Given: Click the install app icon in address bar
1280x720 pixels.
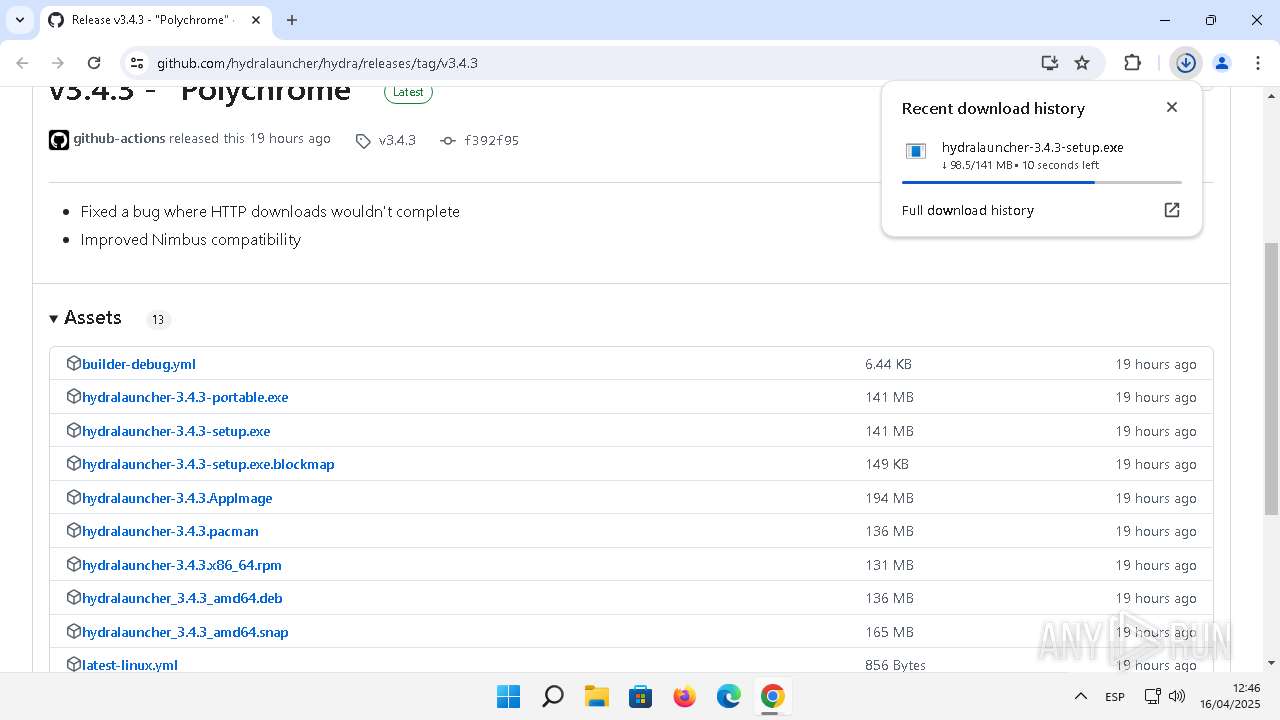Looking at the screenshot, I should coord(1049,63).
